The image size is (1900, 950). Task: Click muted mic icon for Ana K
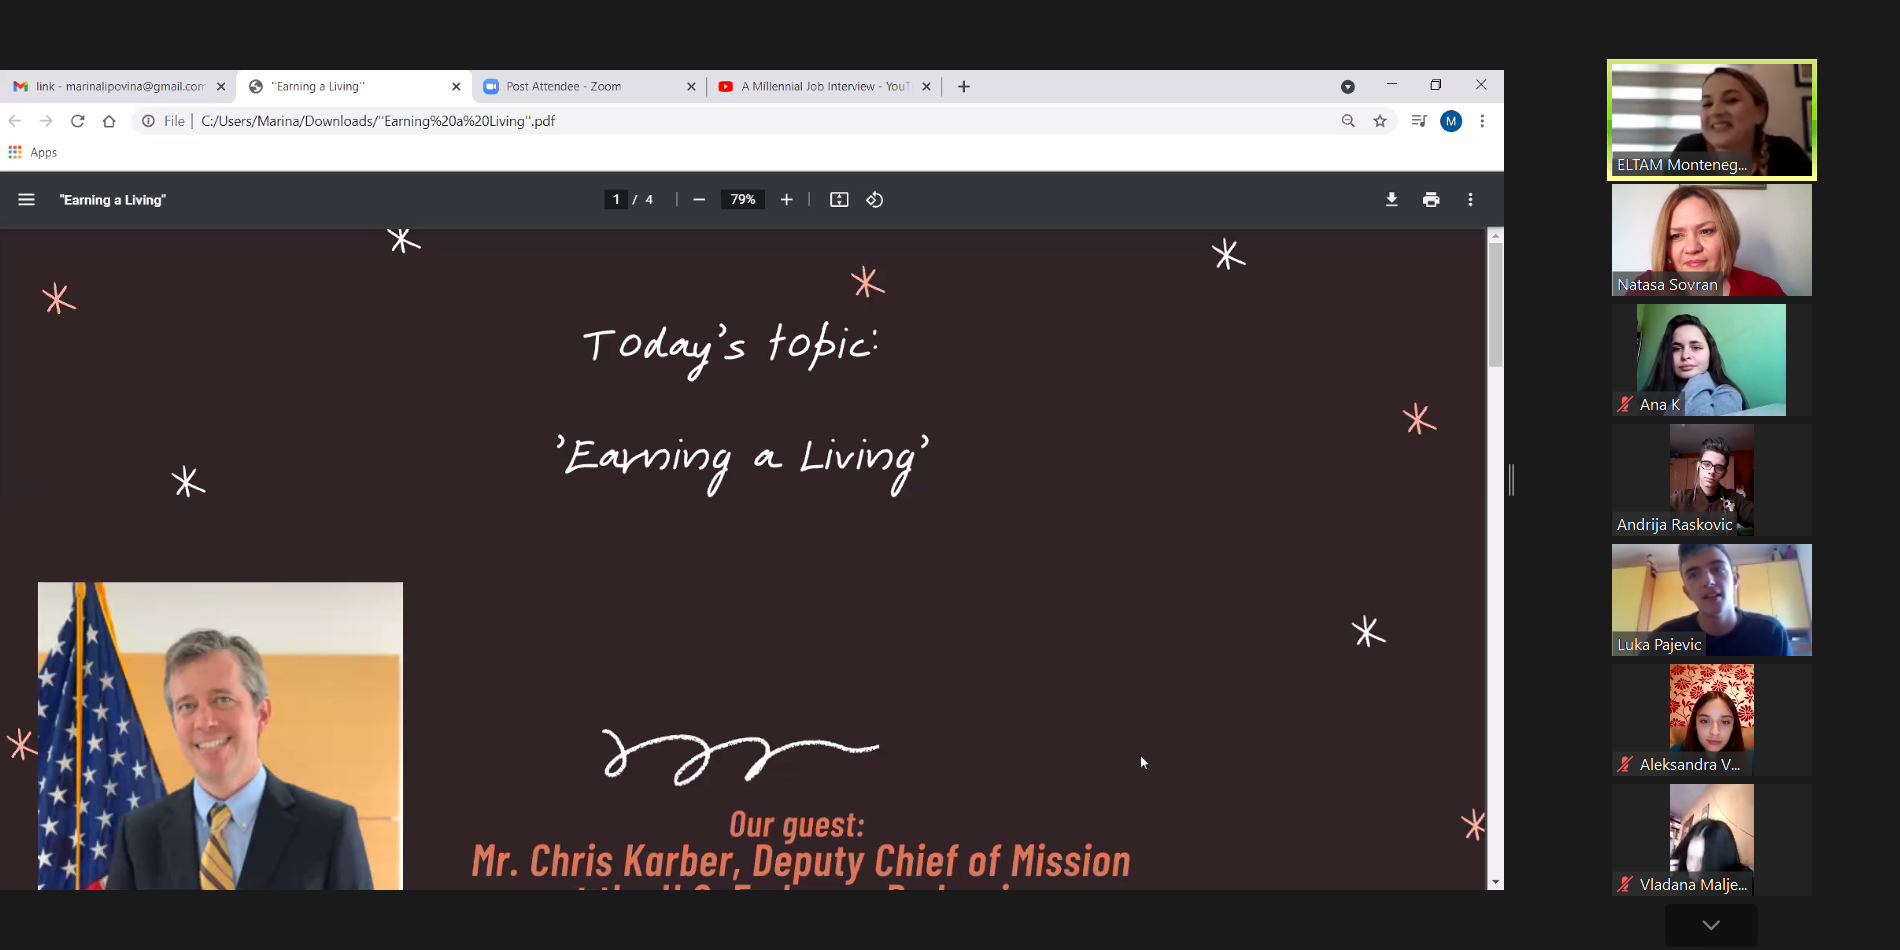click(x=1625, y=405)
